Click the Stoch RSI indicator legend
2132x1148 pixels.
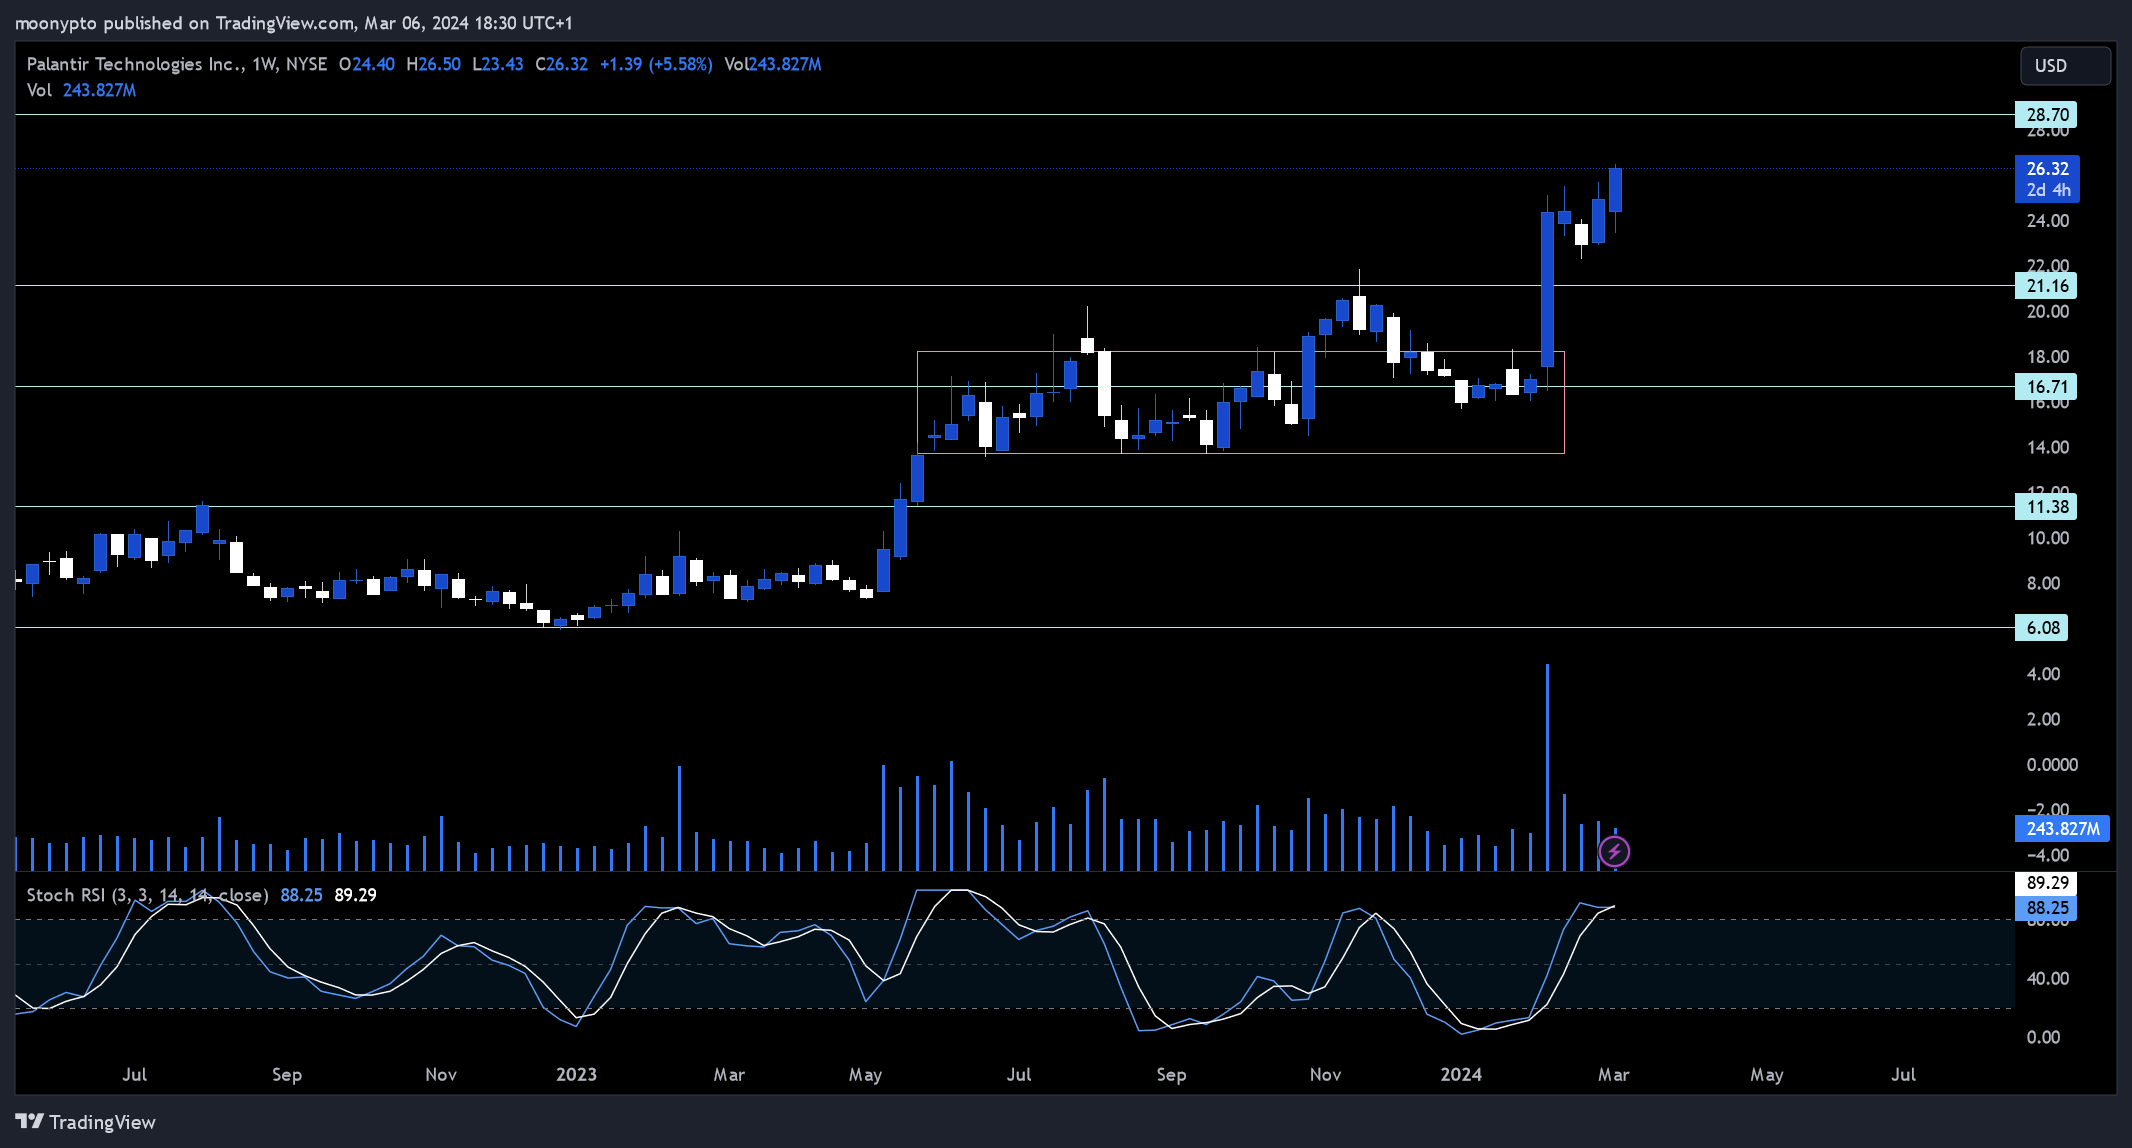point(147,895)
